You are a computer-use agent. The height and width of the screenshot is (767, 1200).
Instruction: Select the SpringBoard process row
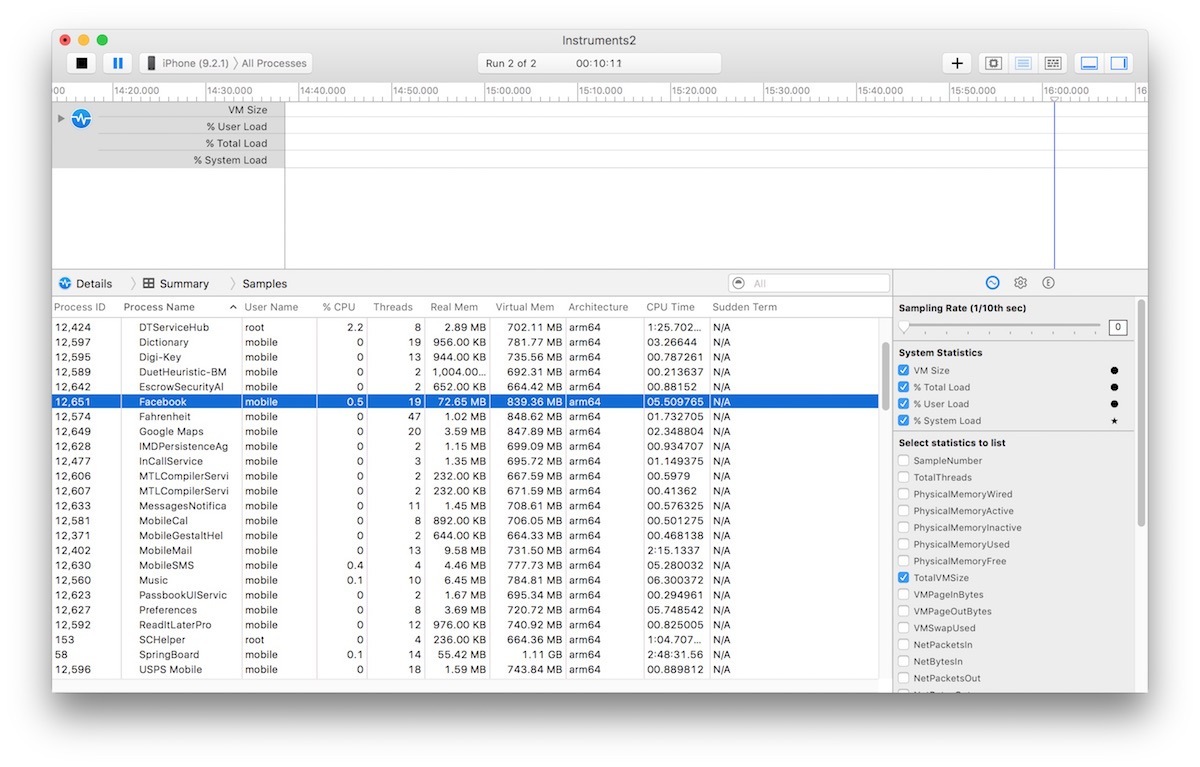[x=465, y=654]
